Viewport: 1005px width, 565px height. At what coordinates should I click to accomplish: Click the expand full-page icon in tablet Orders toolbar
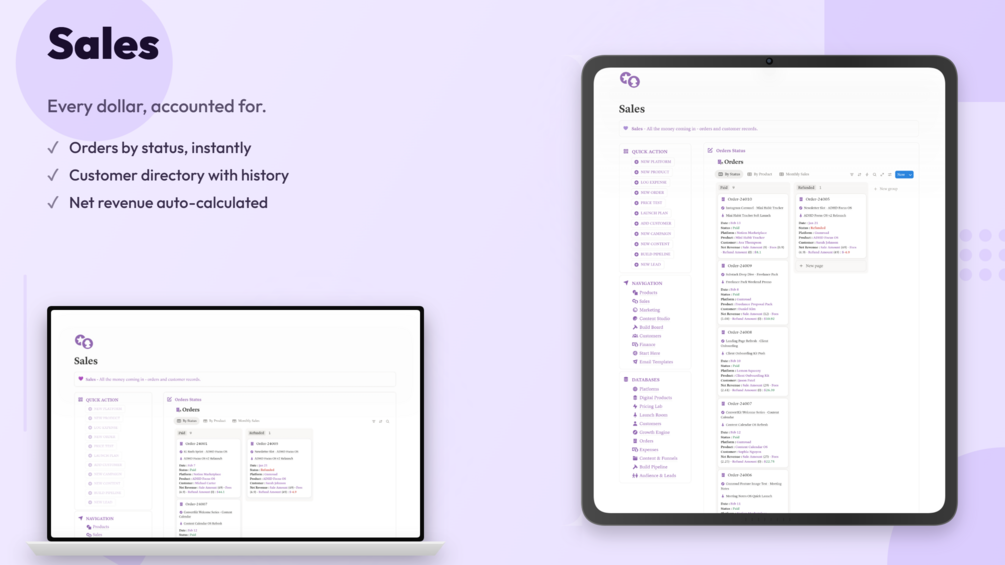(x=882, y=174)
